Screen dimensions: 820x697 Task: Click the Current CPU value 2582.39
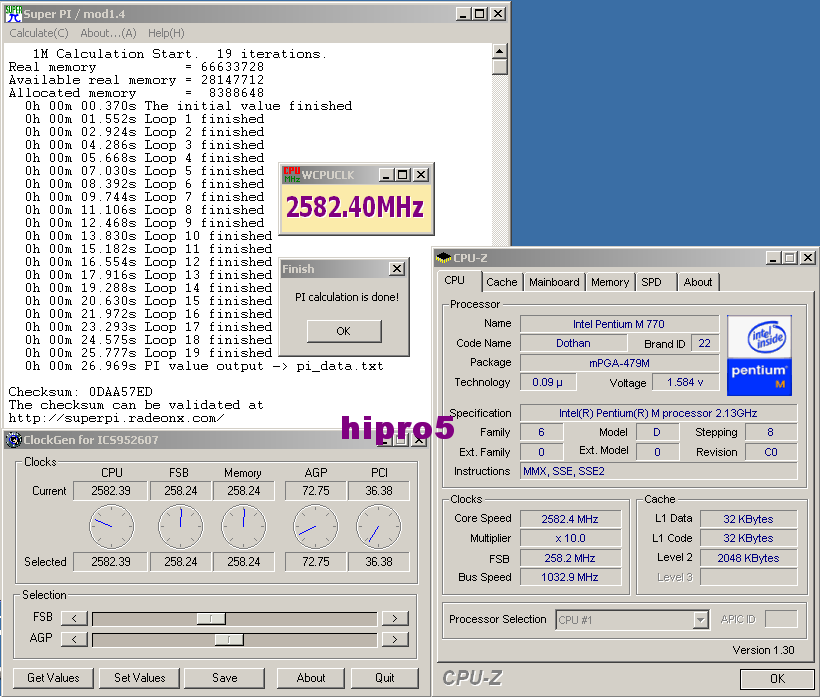click(x=111, y=491)
